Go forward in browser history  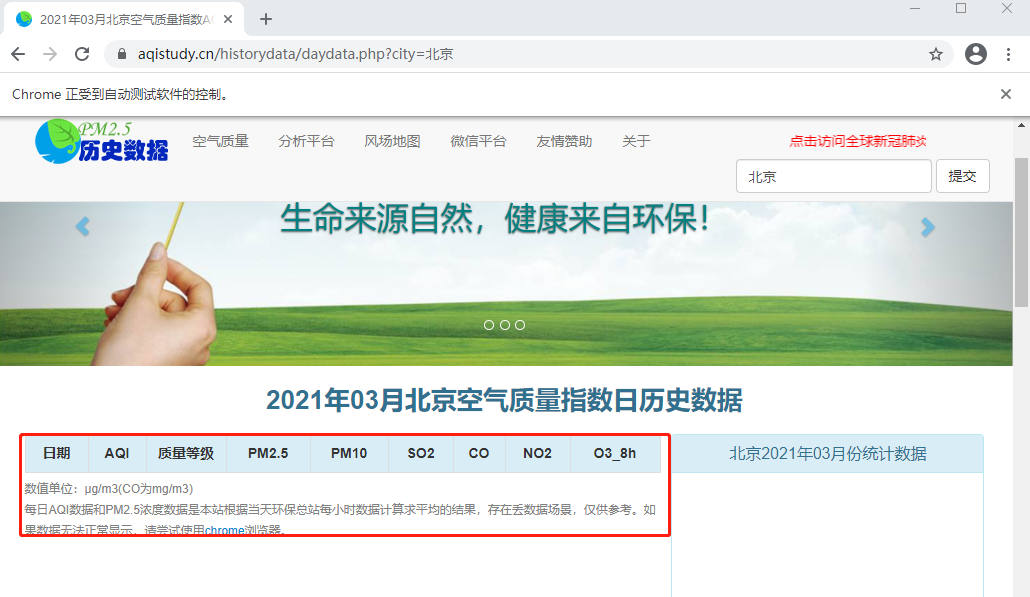[50, 54]
